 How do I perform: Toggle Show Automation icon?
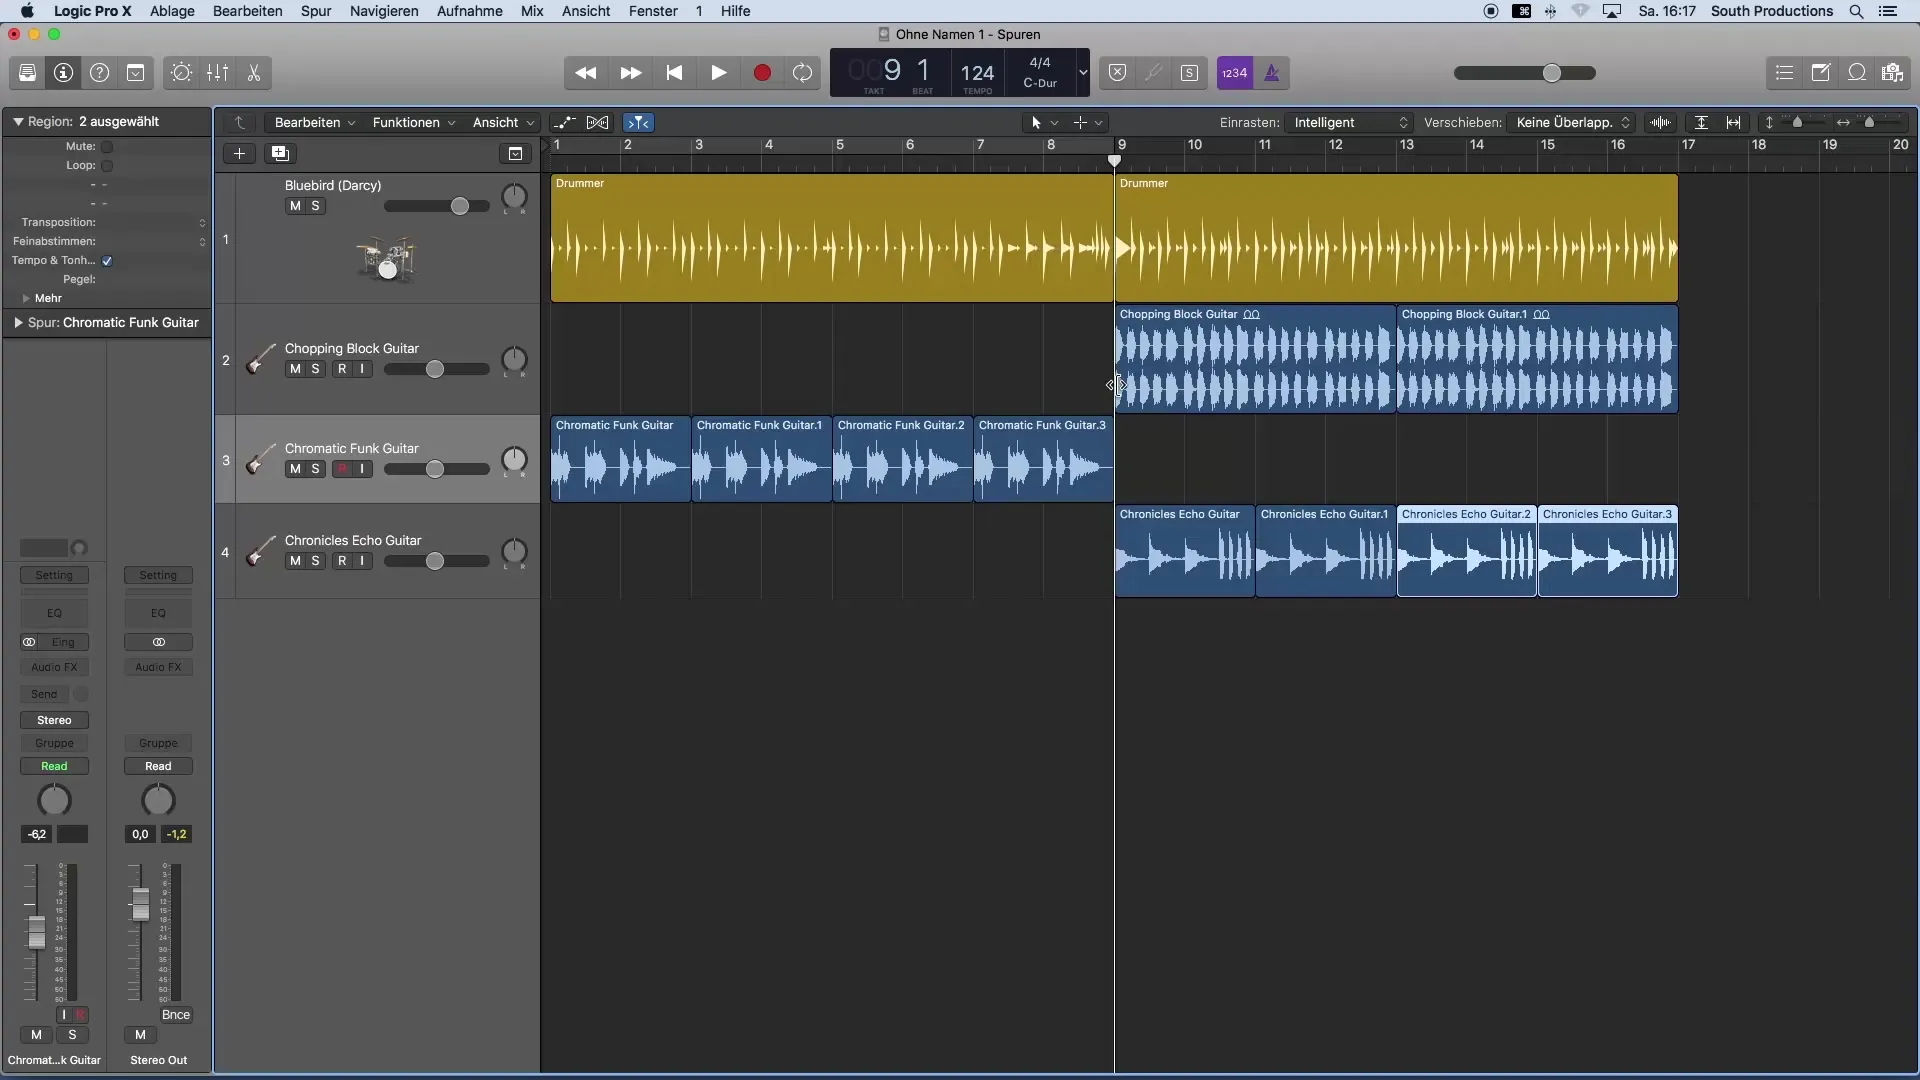(x=564, y=123)
